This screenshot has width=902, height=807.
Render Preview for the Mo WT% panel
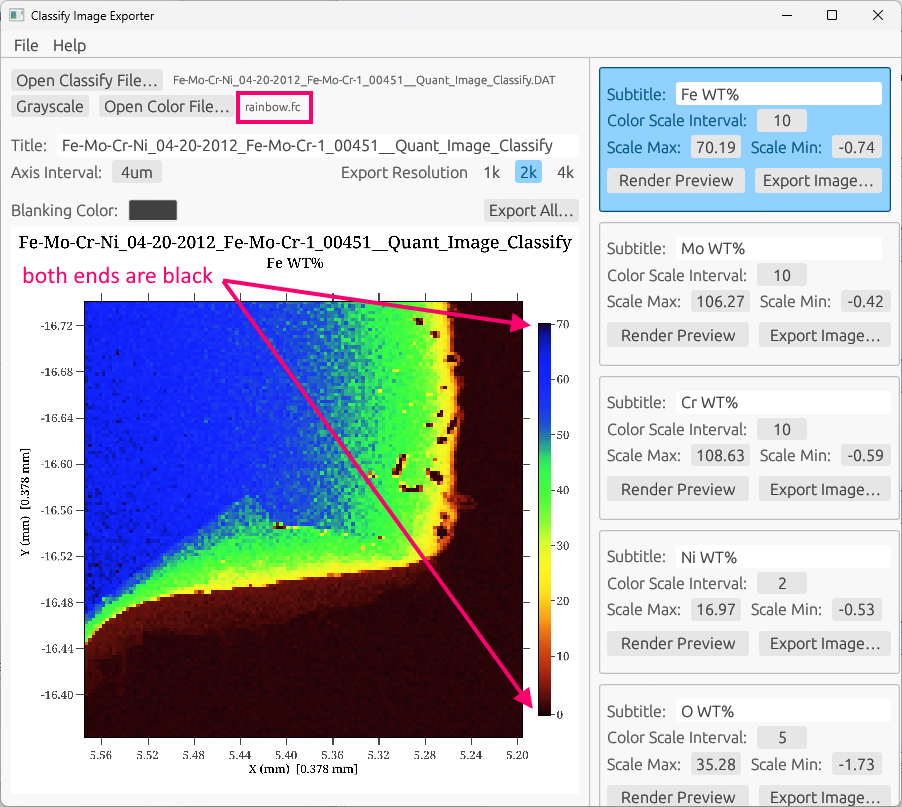678,335
